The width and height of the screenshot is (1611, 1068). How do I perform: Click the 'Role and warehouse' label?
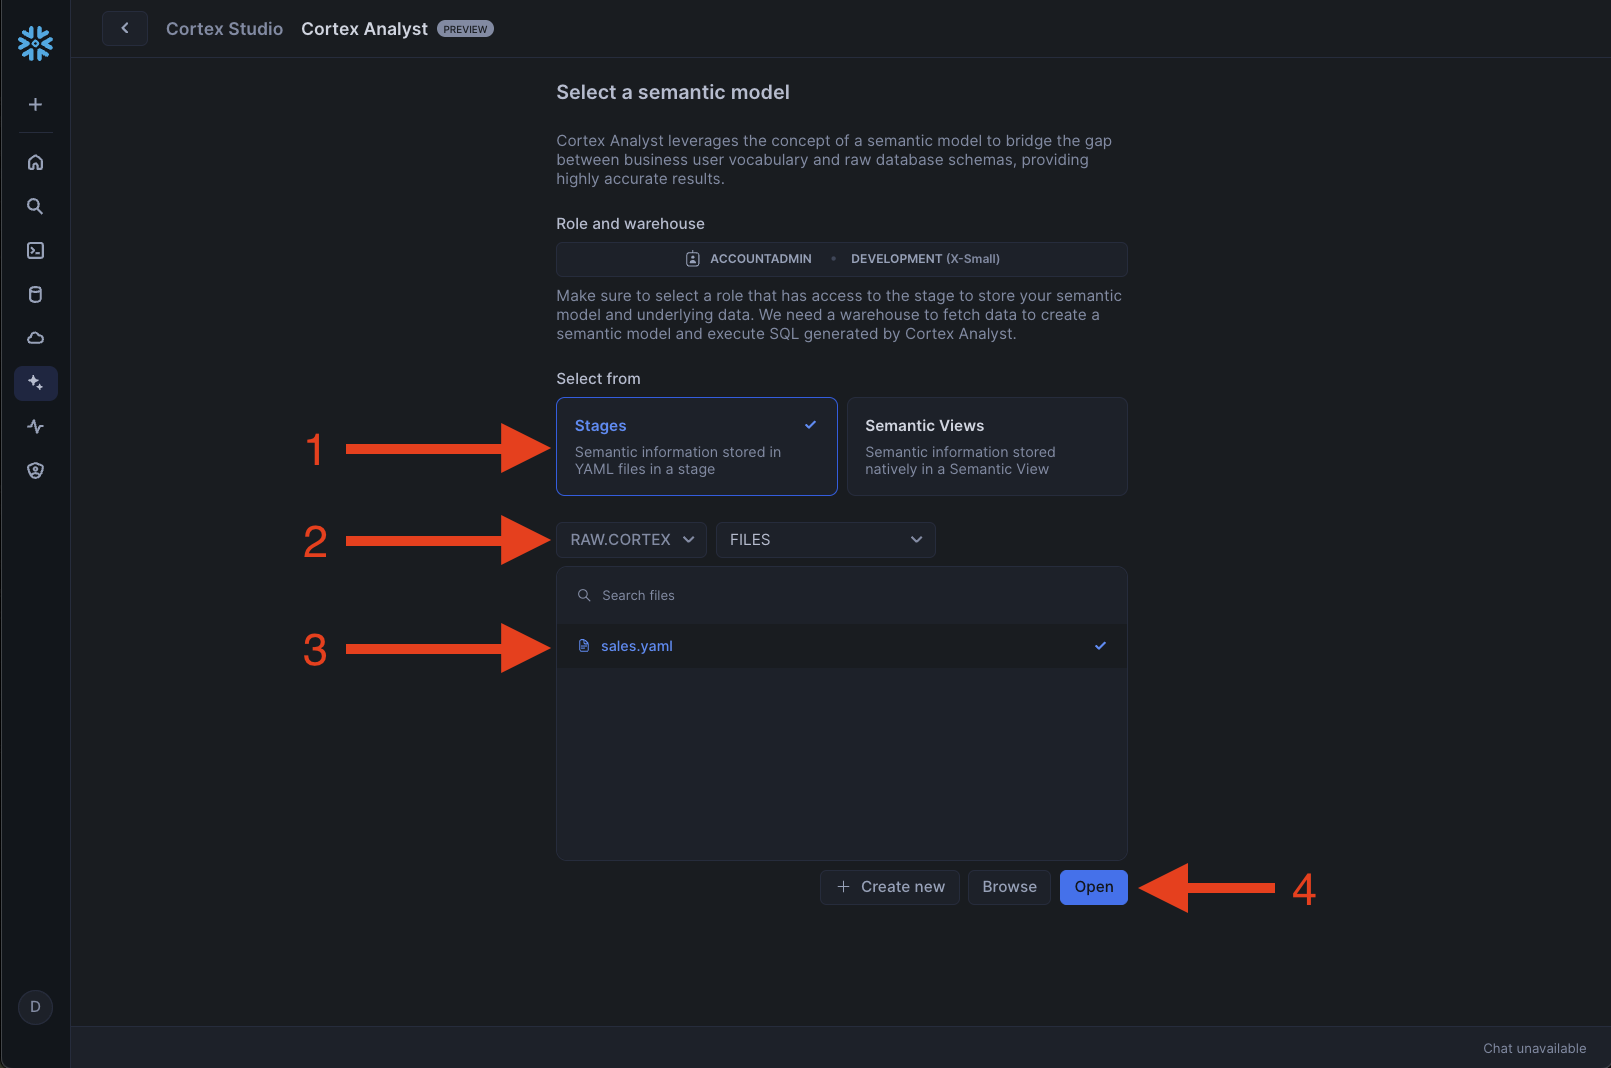pyautogui.click(x=630, y=224)
